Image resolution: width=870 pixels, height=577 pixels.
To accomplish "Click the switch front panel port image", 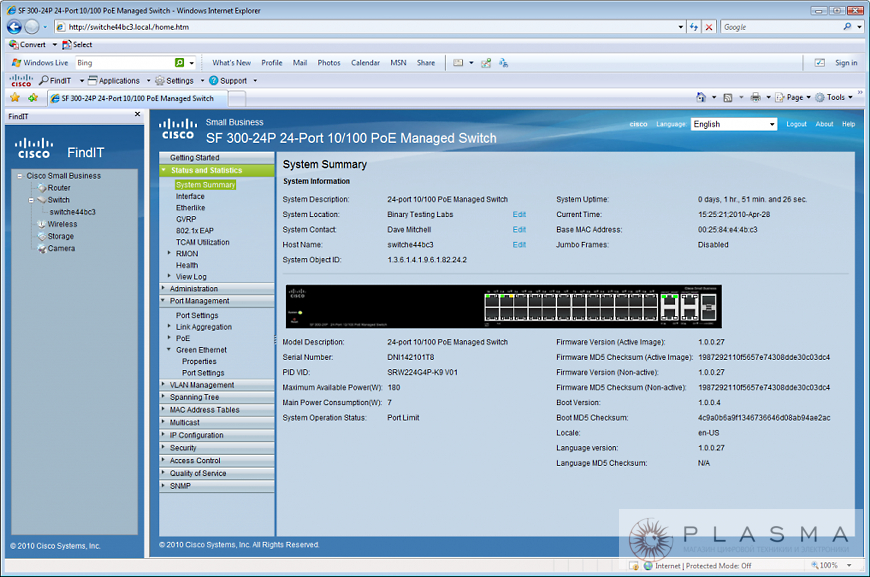I will tap(503, 306).
